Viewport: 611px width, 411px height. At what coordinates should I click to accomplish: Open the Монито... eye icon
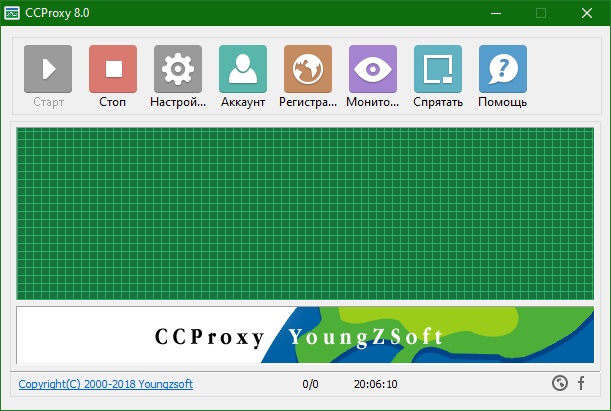373,69
